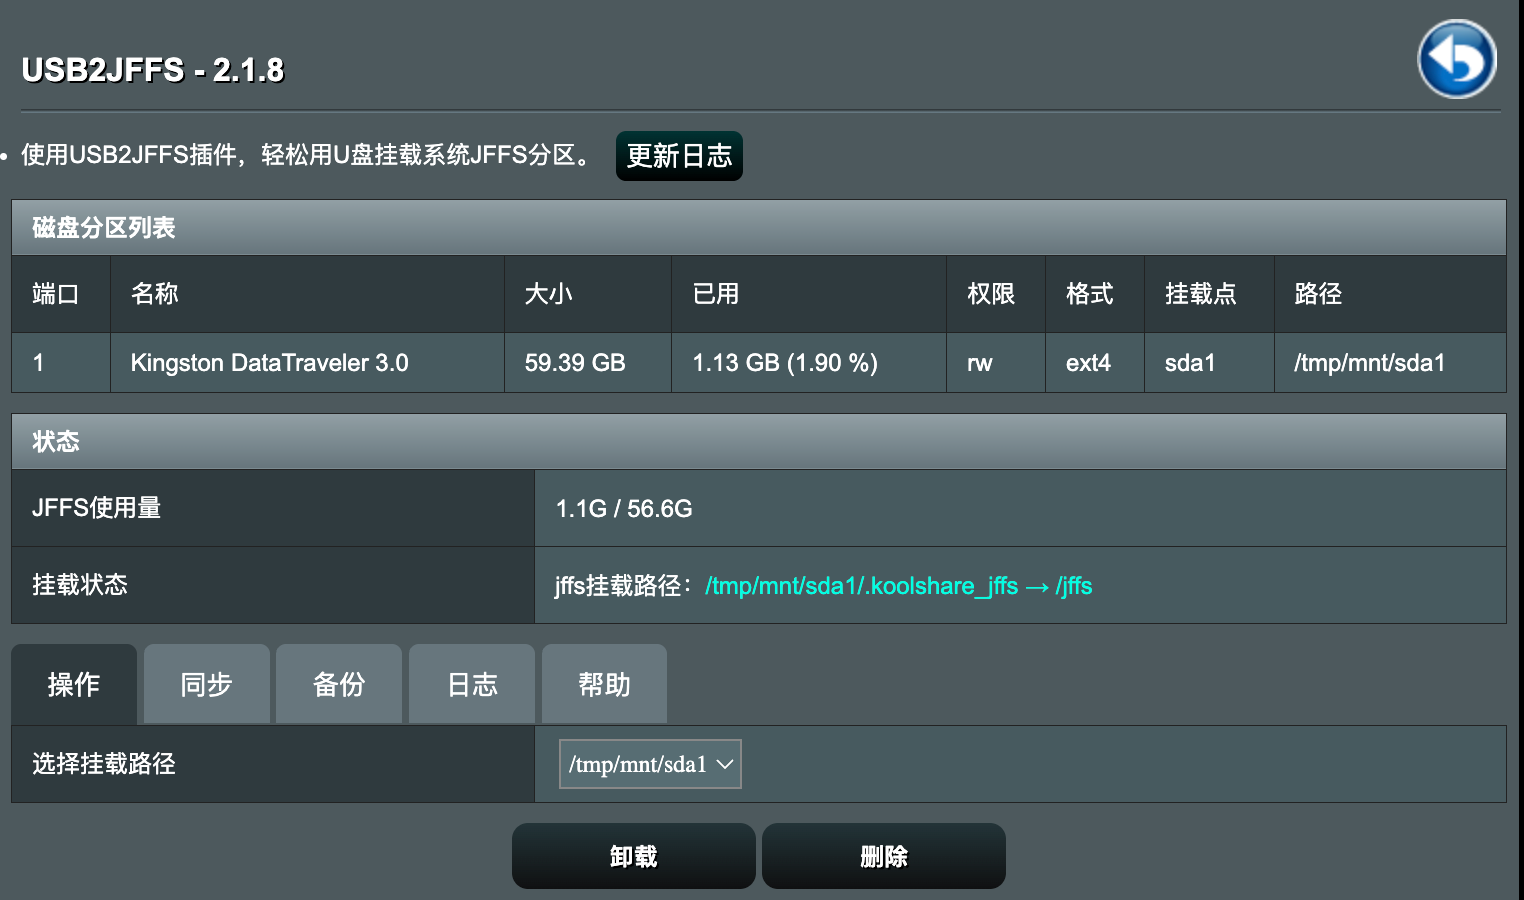Click the 1.13 GB (1.90 %) usage cell

[x=785, y=363]
